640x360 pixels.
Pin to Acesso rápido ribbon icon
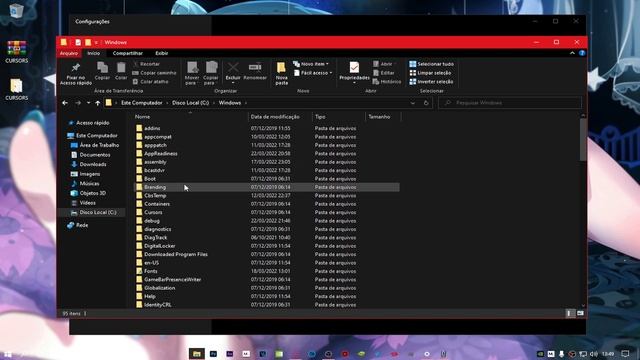tap(76, 73)
